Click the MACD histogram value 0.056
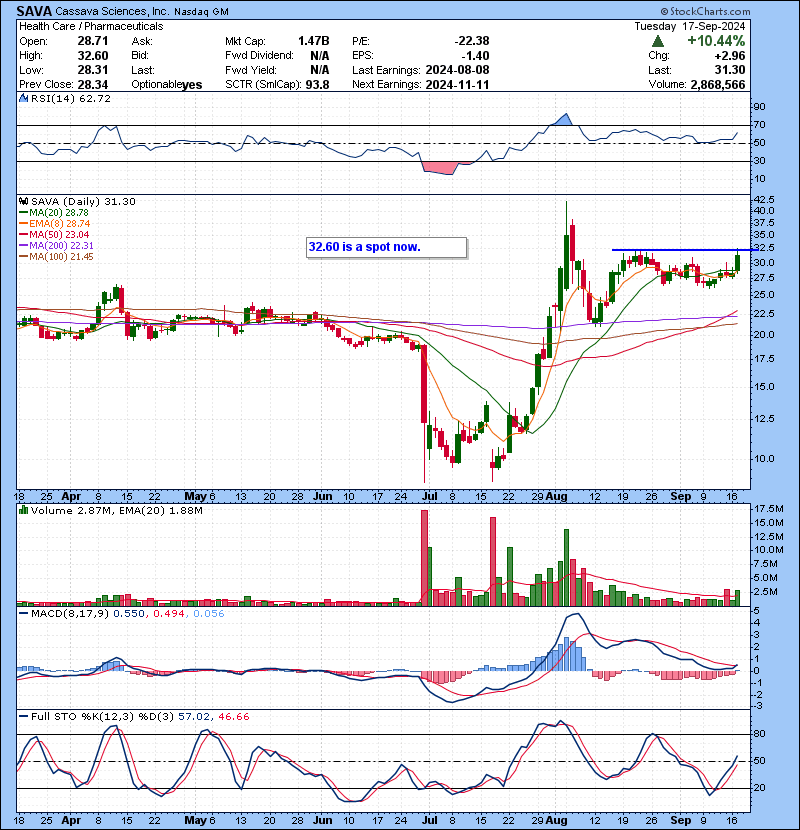800x830 pixels. point(209,614)
